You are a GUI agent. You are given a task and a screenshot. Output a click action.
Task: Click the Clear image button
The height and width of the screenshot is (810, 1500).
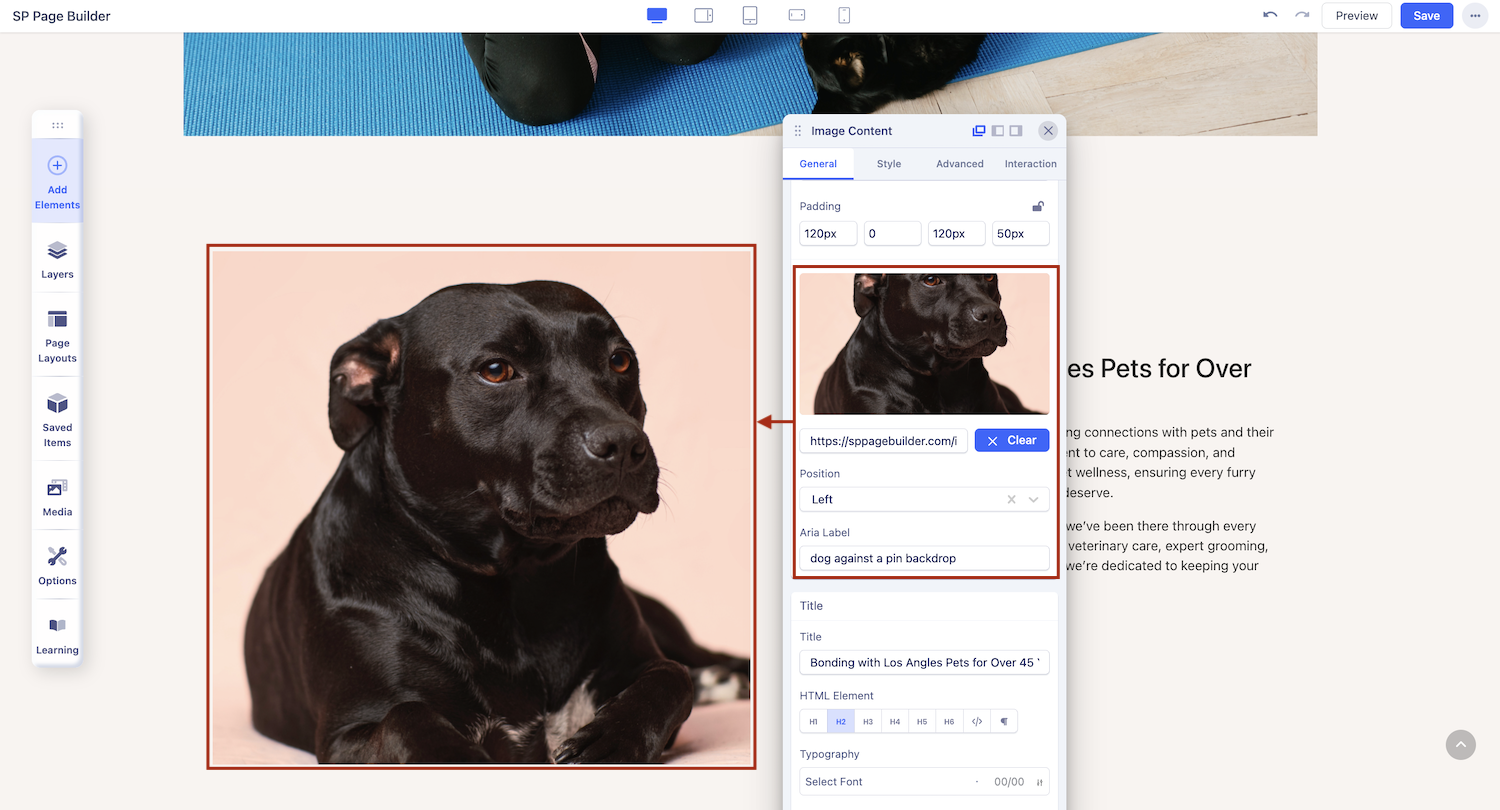coord(1012,440)
